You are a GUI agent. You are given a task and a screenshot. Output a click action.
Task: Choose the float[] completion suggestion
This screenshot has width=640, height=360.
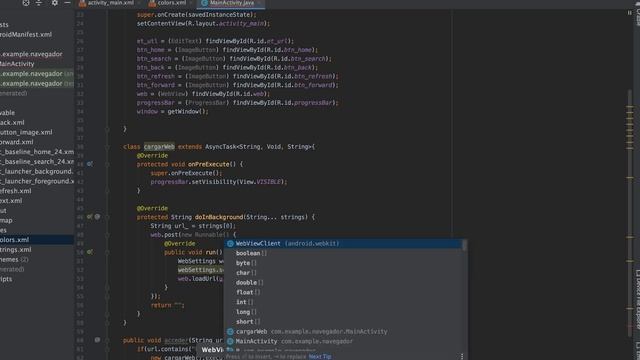pos(342,292)
